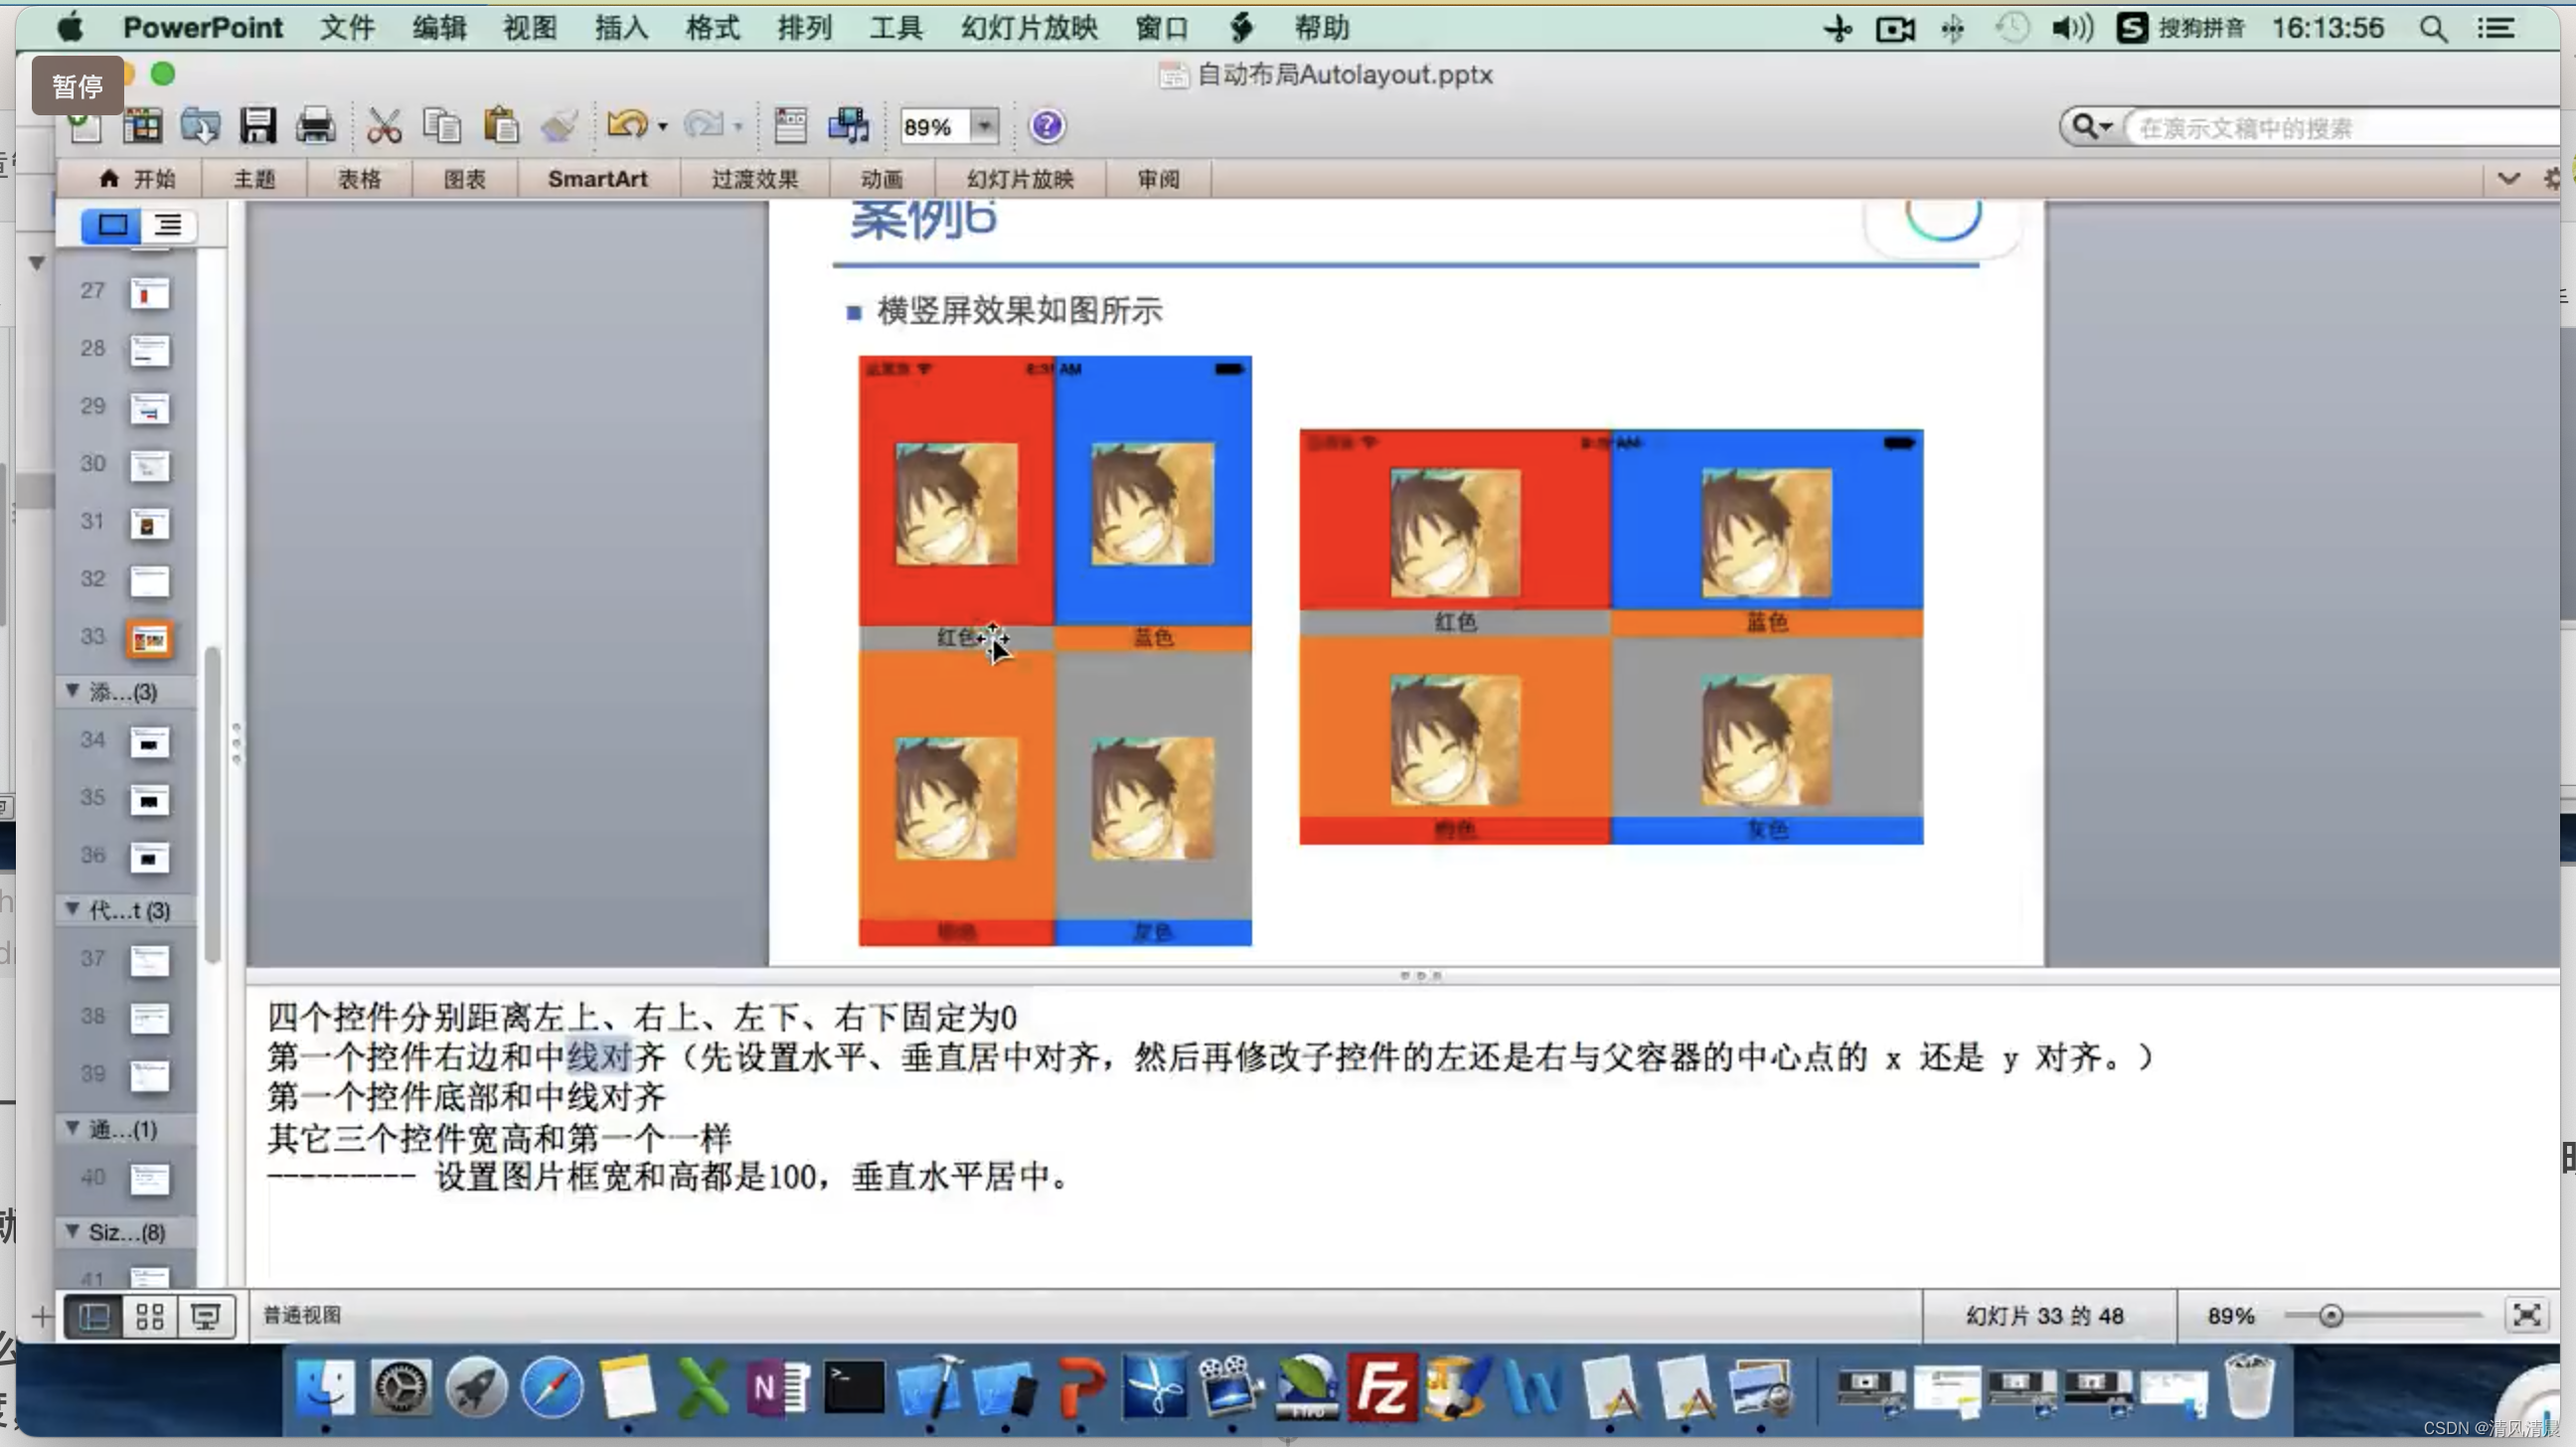Select slide 27 thumbnail
The image size is (2576, 1447).
click(149, 293)
